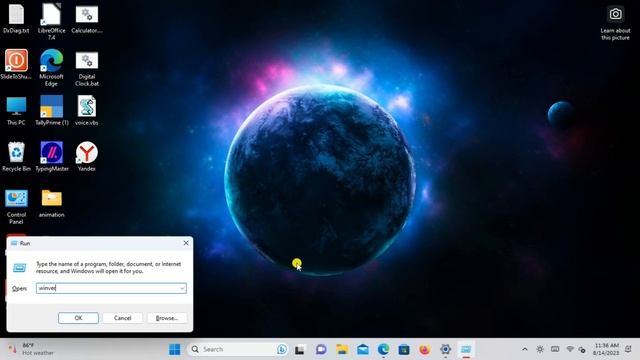Select the TypingMaster desktop shortcut
The height and width of the screenshot is (360, 640).
[x=51, y=156]
